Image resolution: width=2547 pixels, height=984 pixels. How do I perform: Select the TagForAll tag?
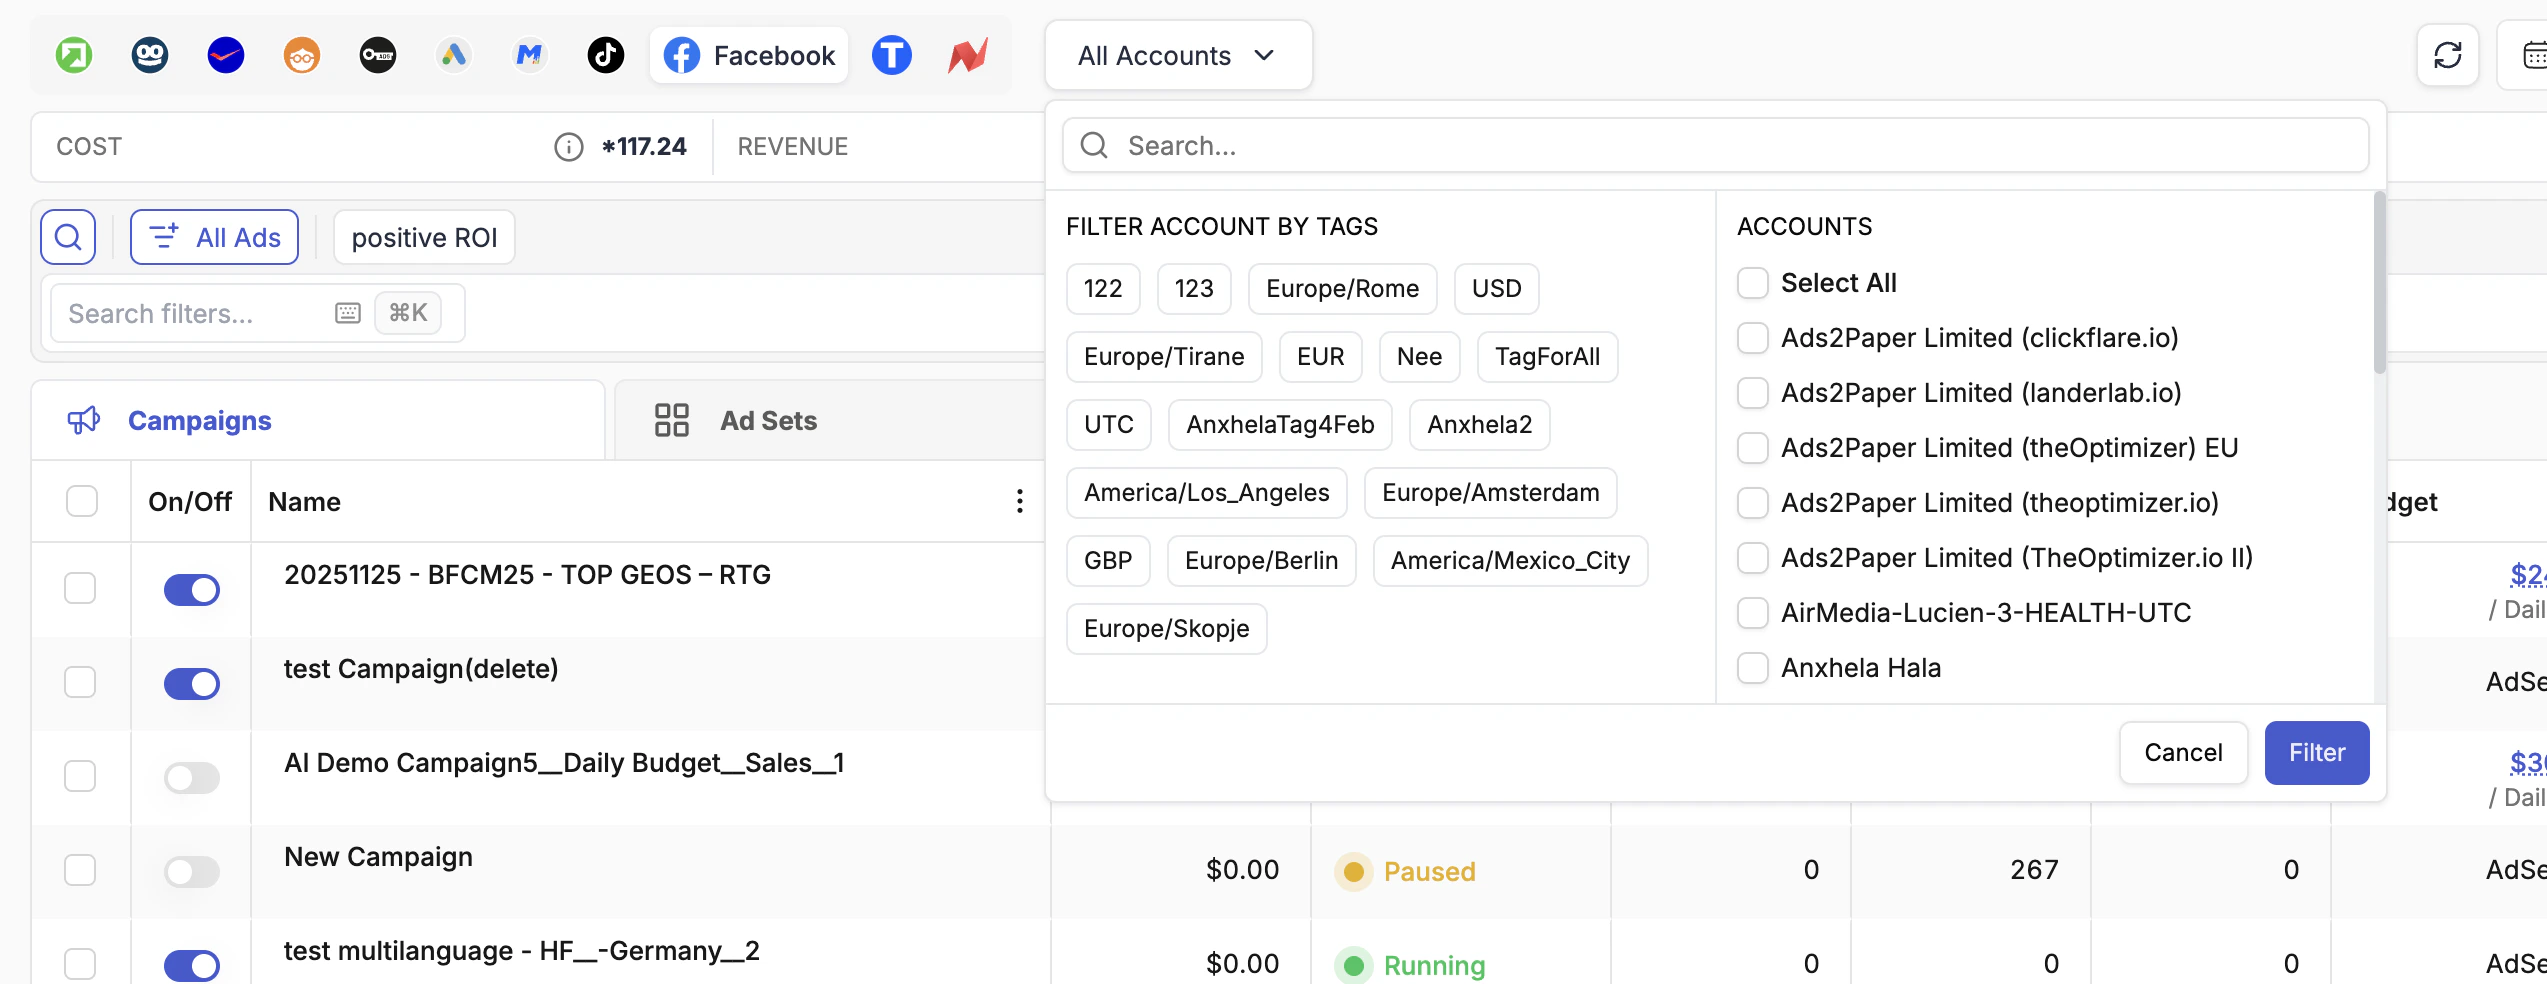[1547, 357]
